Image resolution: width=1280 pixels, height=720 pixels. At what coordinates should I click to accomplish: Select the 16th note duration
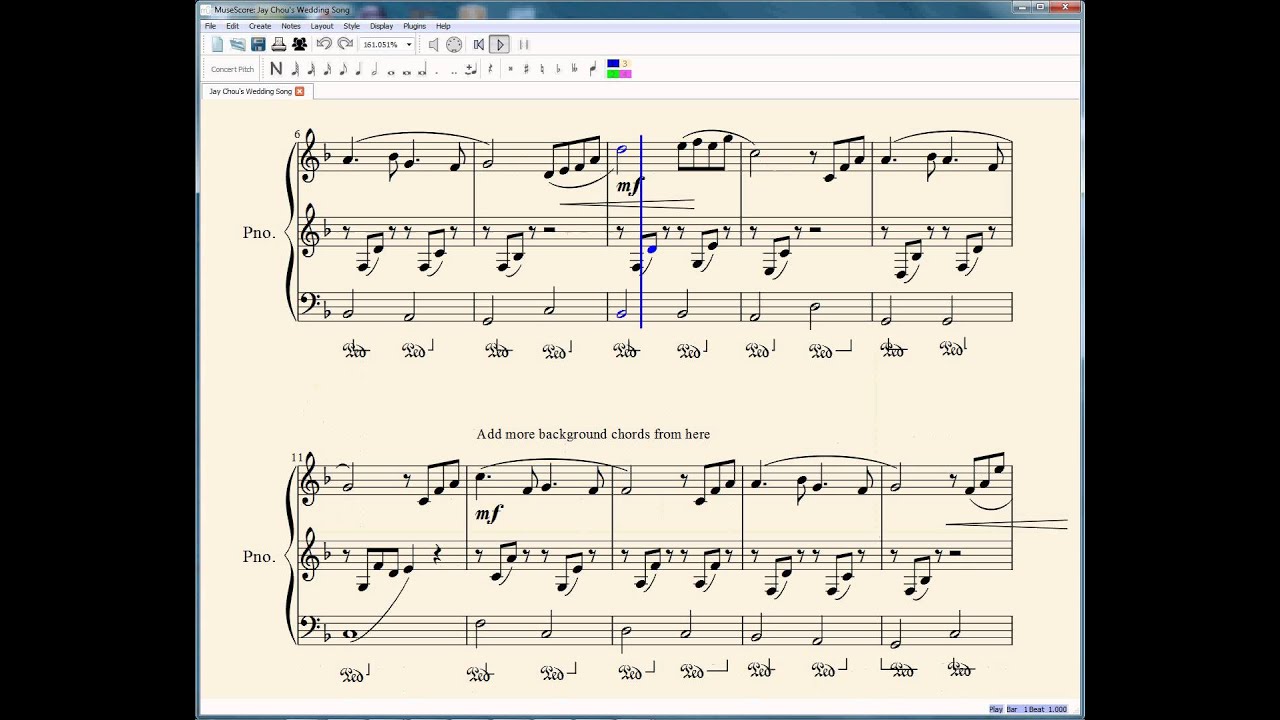[x=327, y=69]
